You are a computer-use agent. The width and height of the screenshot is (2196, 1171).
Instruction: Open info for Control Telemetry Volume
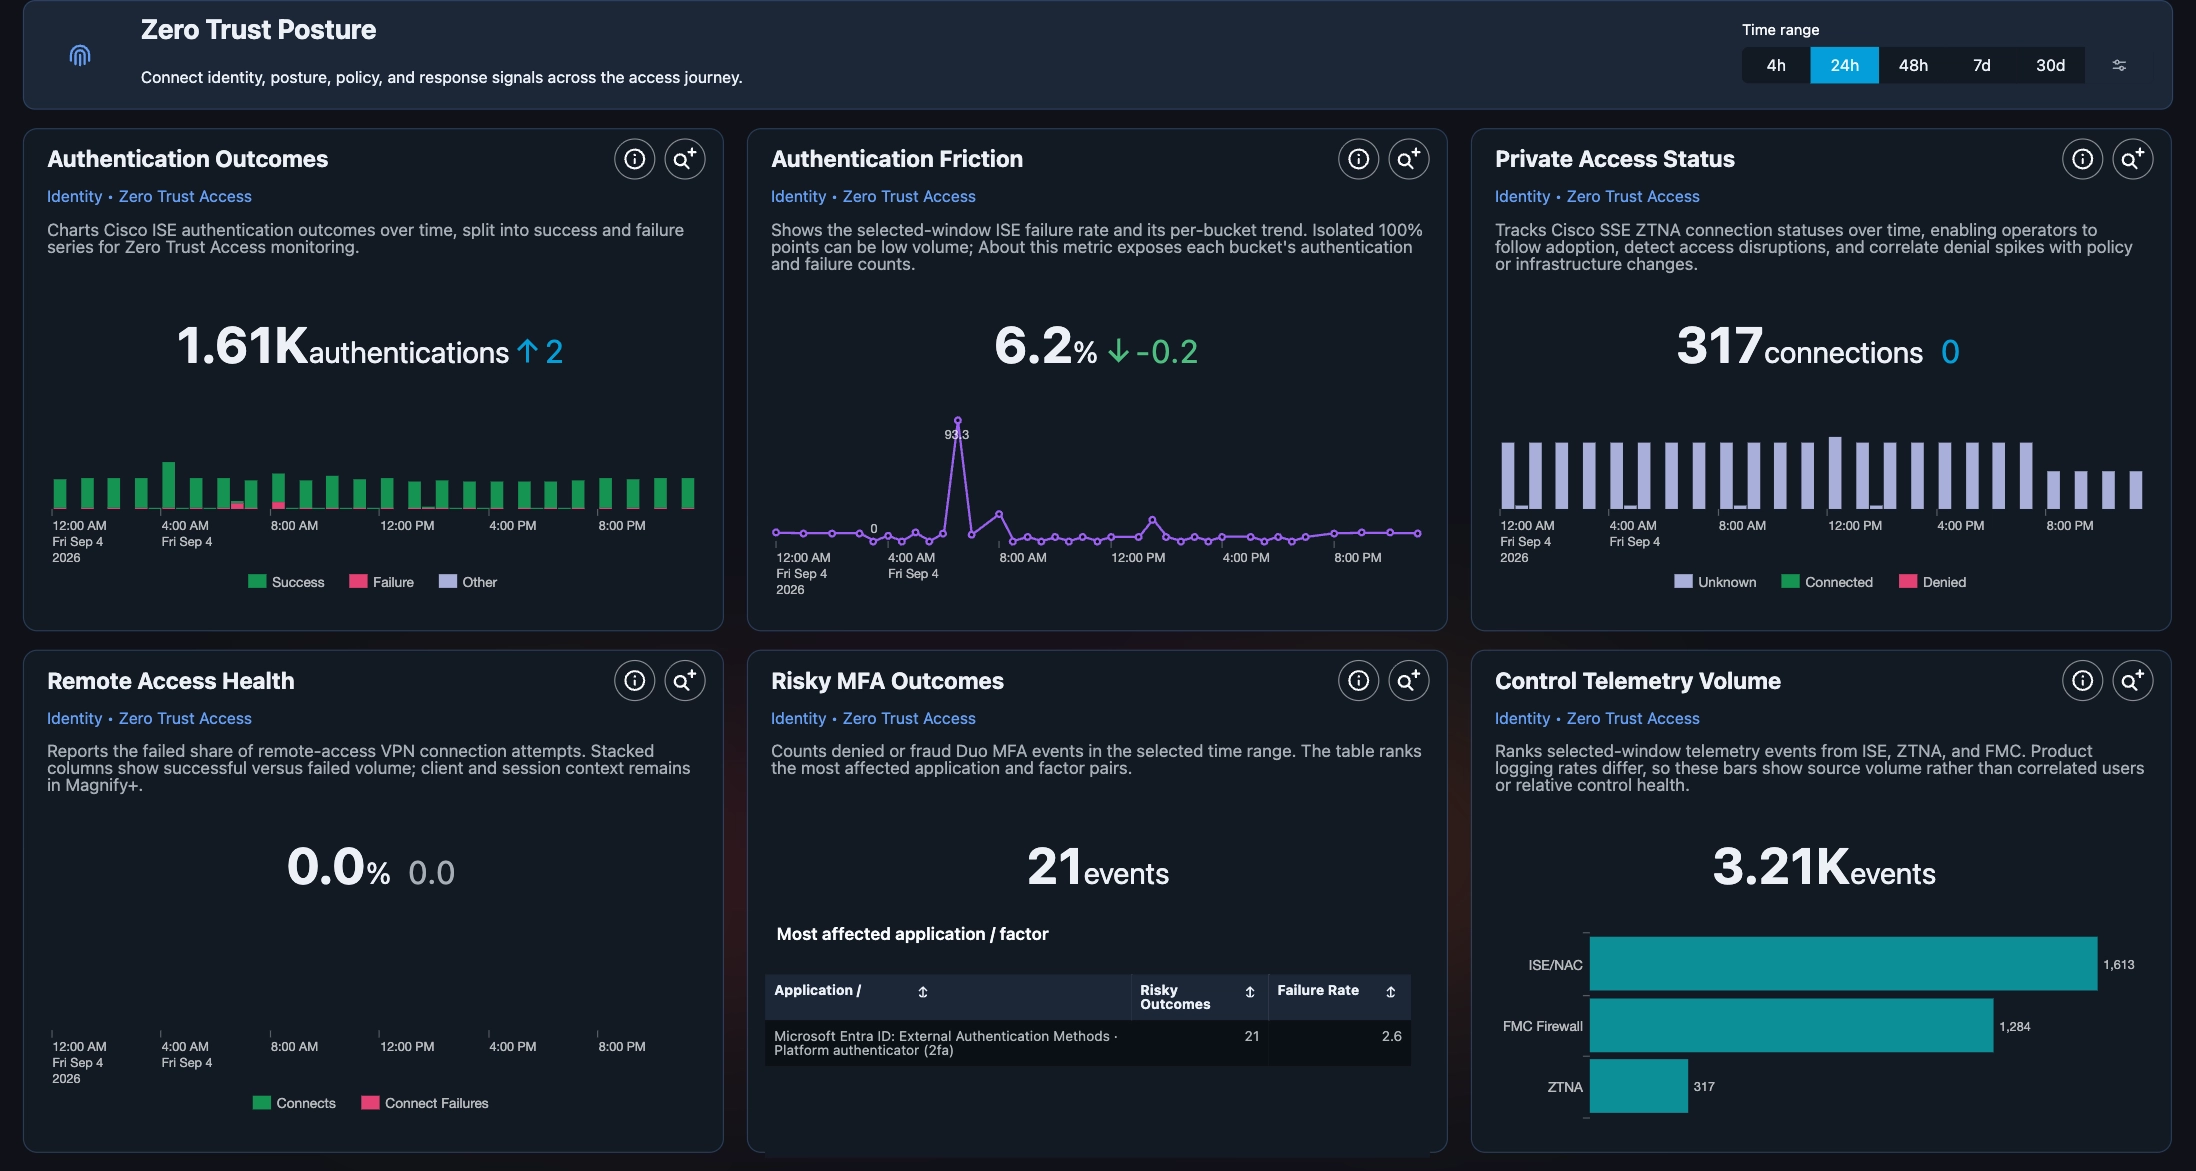(2082, 681)
